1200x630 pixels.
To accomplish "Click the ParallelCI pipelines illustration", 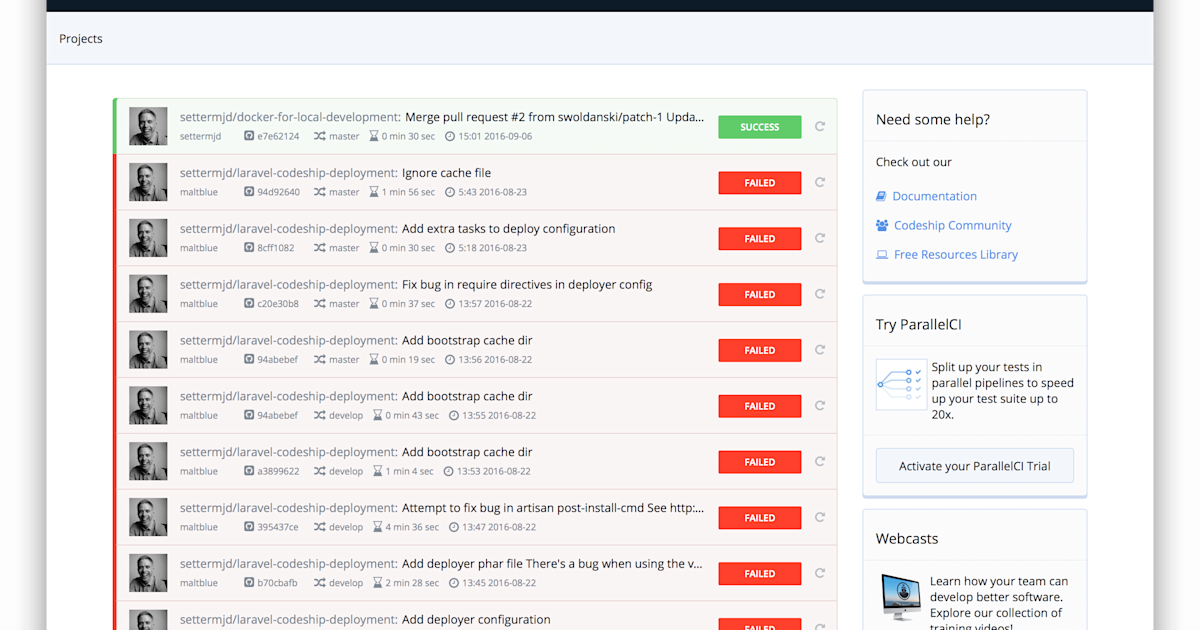I will (x=901, y=384).
